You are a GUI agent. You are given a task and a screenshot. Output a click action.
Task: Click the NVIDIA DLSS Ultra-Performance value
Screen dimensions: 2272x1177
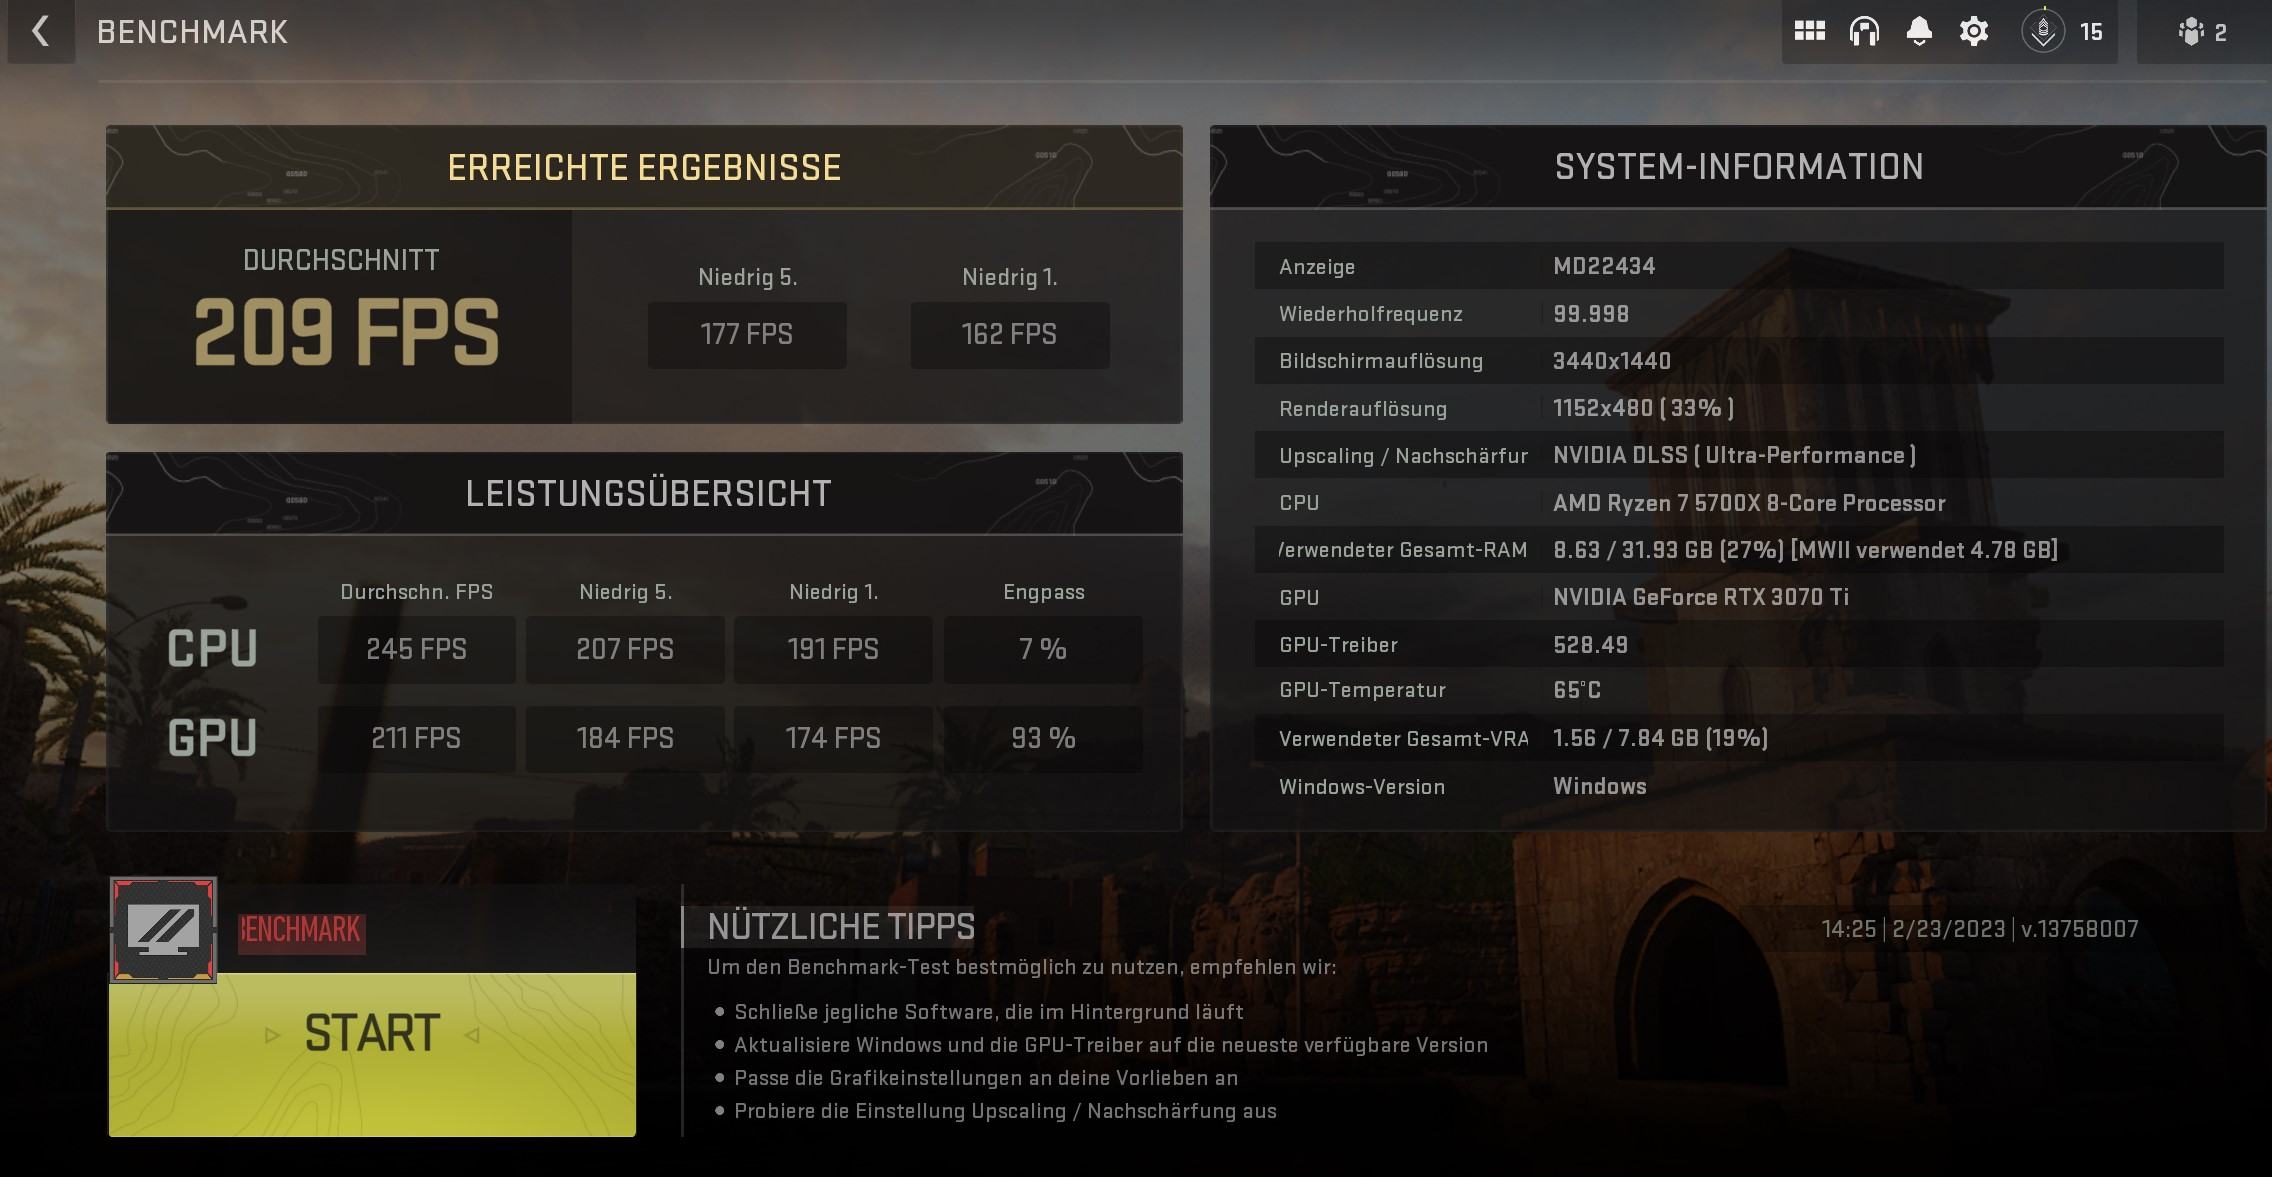(x=1734, y=455)
